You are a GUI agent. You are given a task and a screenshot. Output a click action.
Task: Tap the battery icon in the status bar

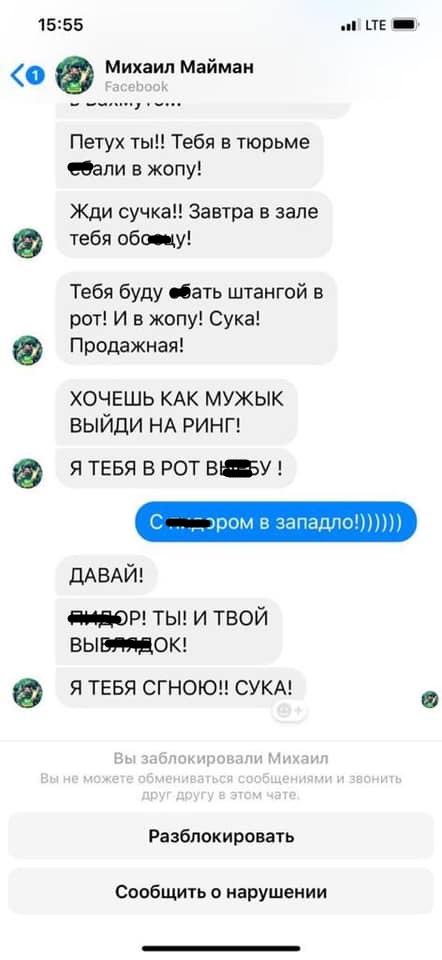tap(405, 25)
